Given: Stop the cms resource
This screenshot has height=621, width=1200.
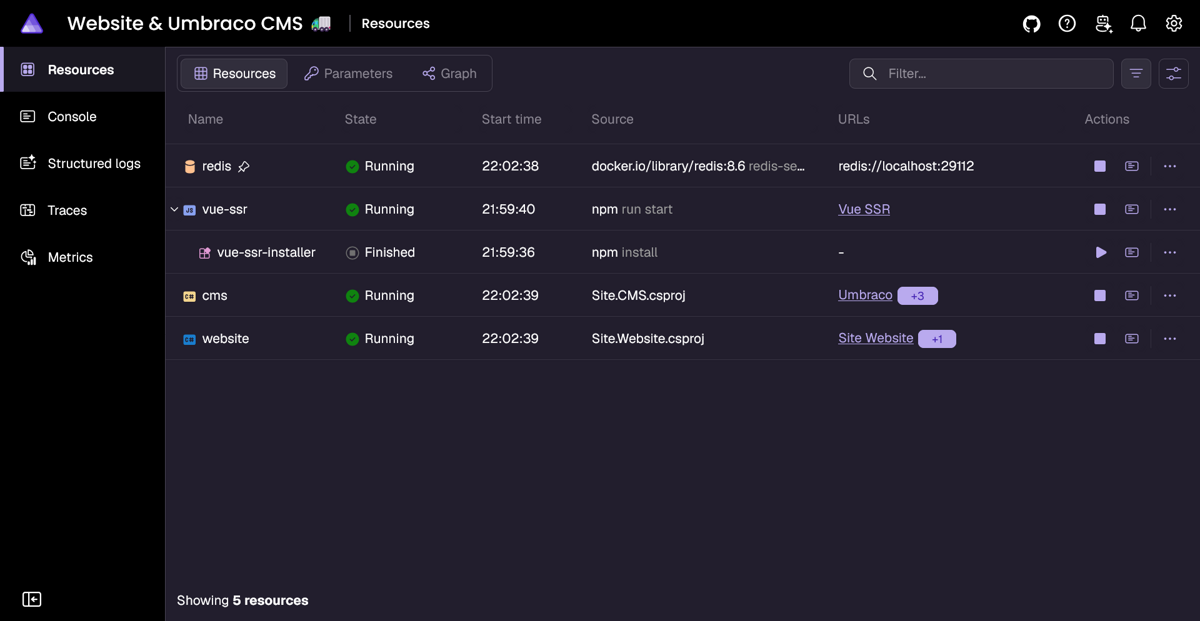Looking at the screenshot, I should (1100, 295).
